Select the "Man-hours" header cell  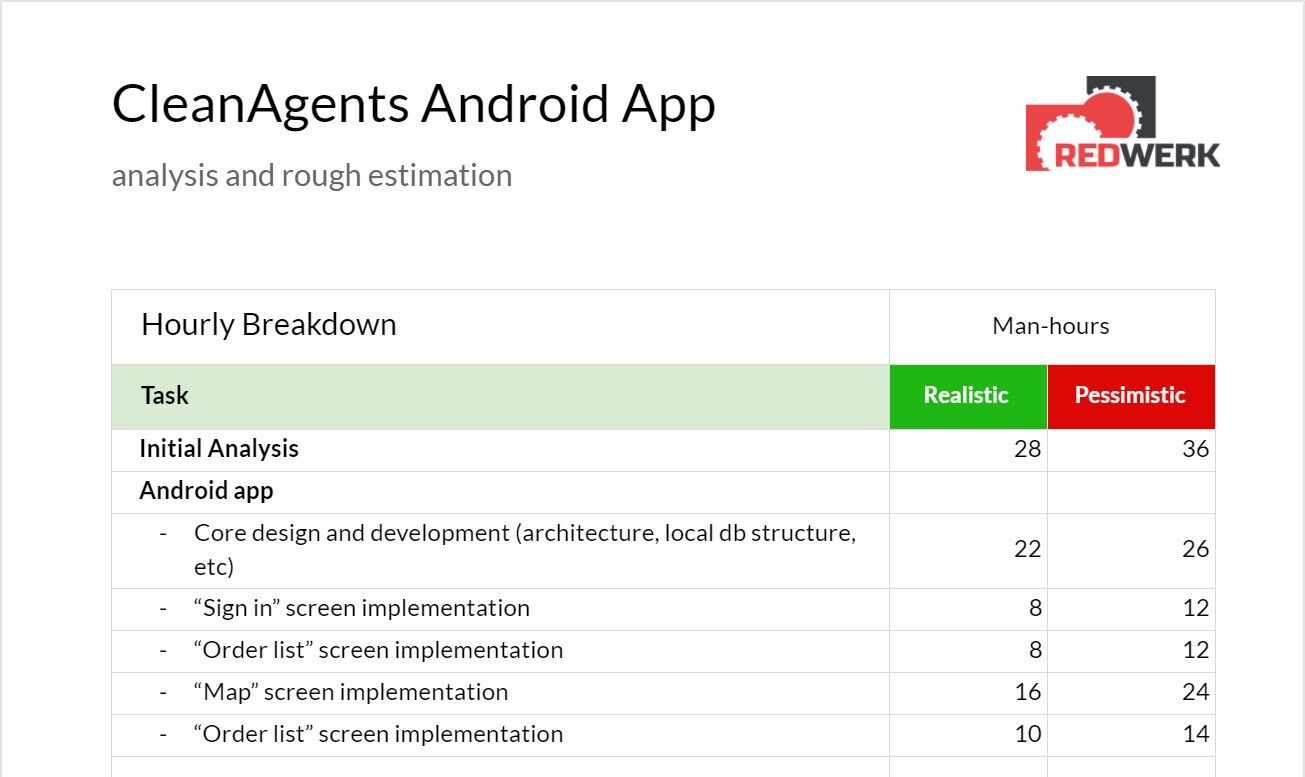pyautogui.click(x=1050, y=326)
